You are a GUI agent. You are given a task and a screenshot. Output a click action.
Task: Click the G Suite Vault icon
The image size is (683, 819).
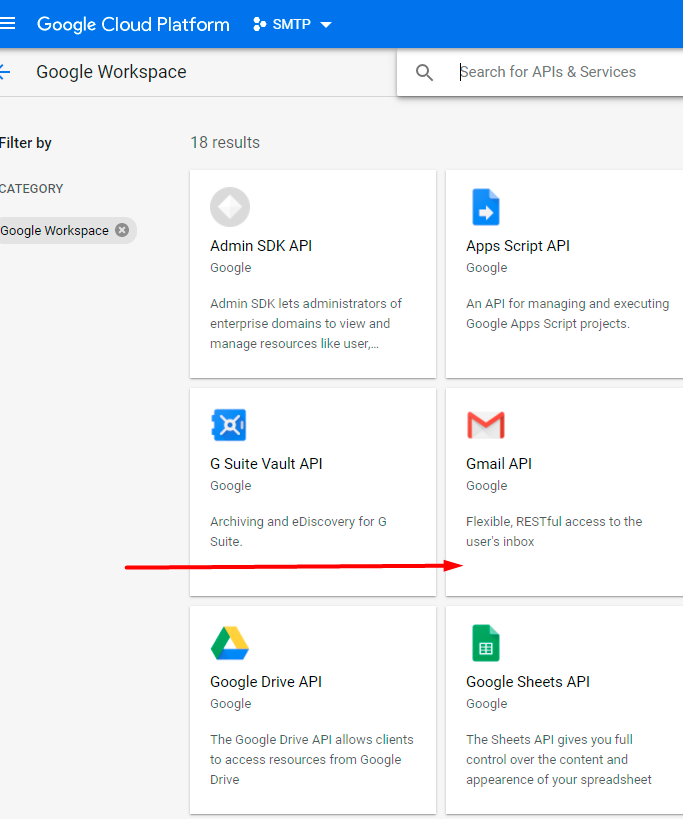coord(229,425)
